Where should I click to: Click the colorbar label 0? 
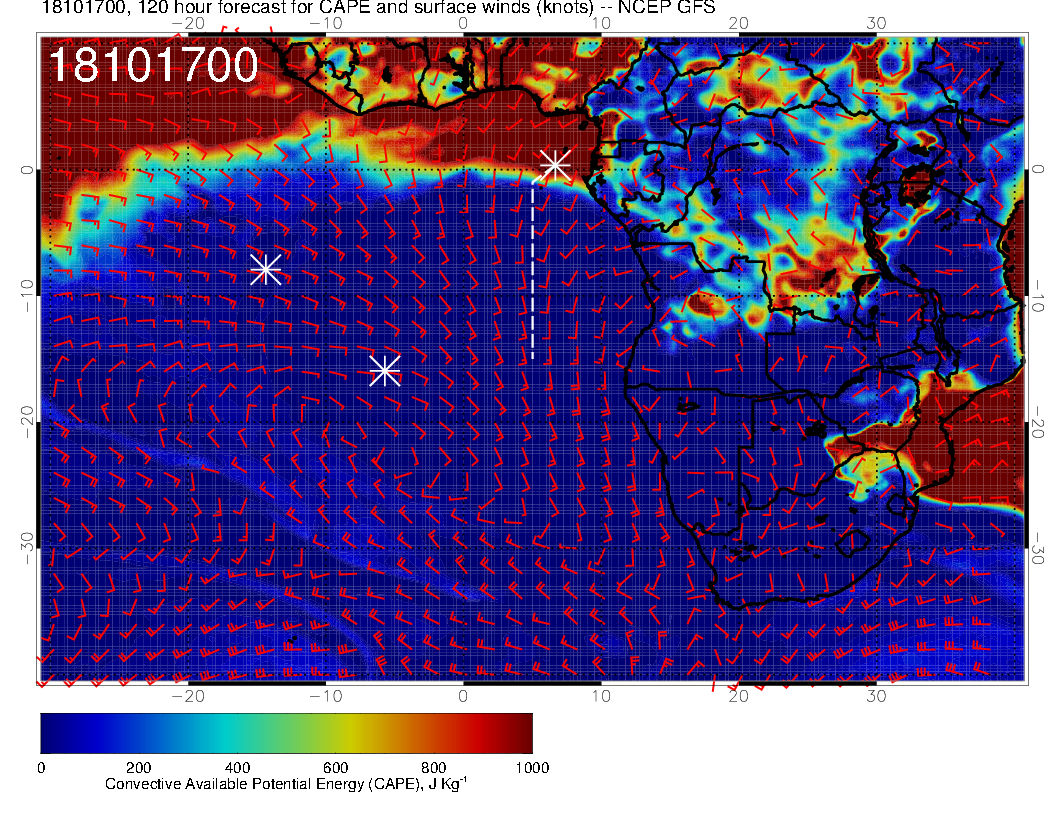pos(41,768)
